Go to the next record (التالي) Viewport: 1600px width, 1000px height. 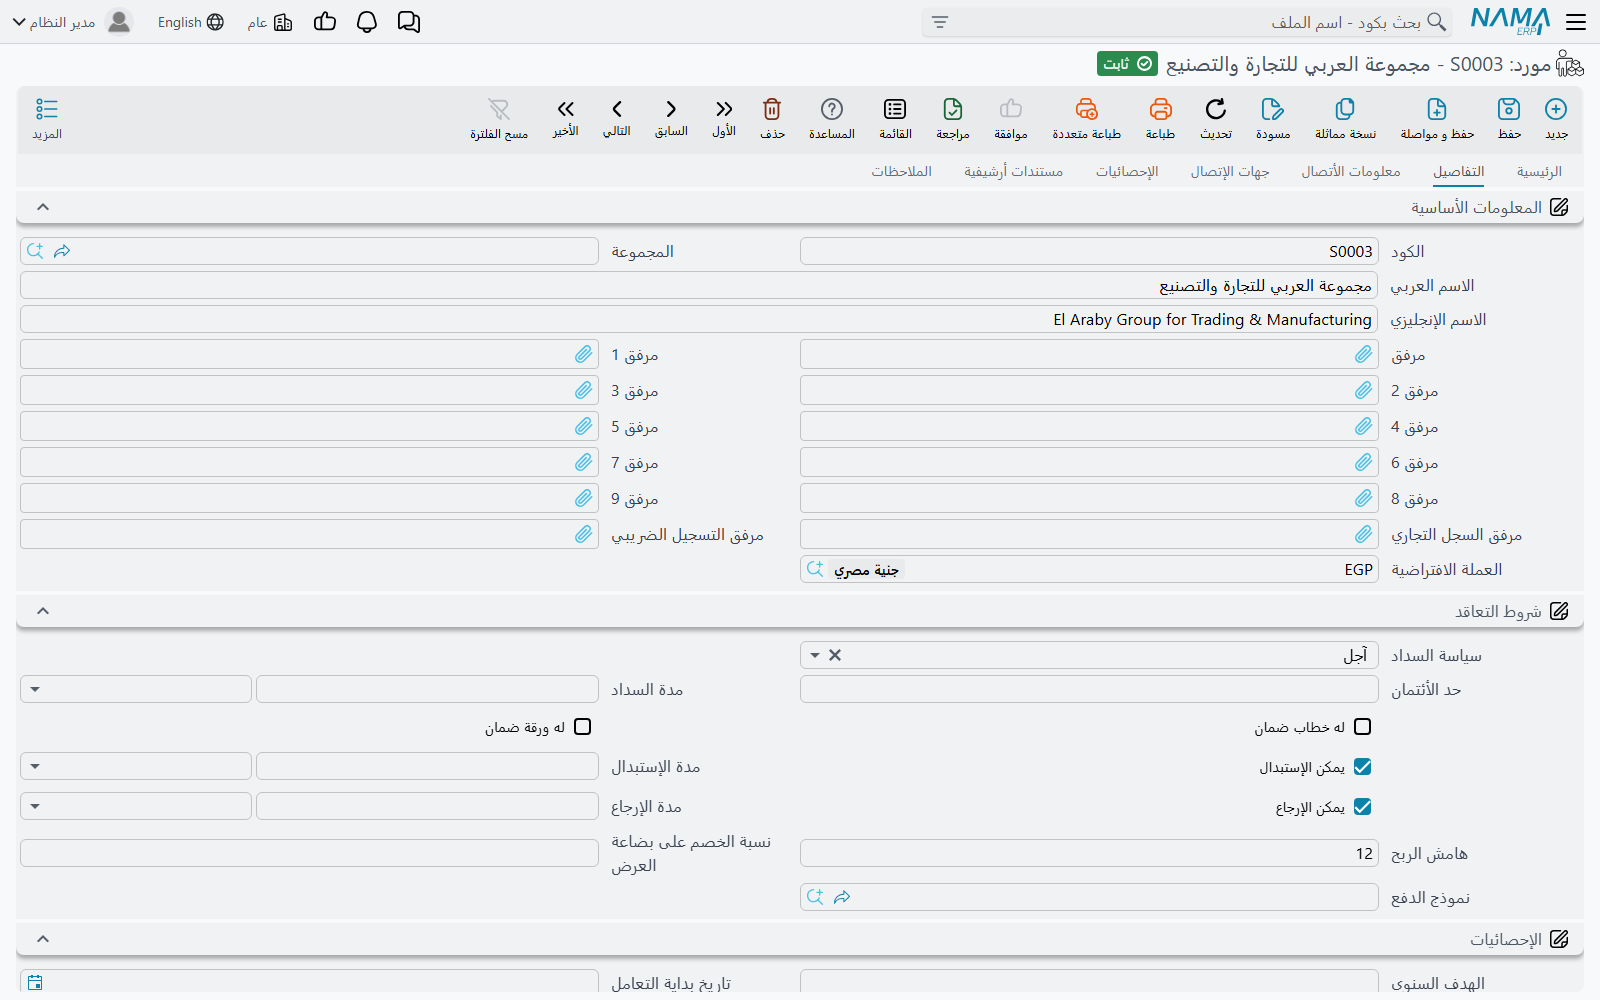(617, 109)
